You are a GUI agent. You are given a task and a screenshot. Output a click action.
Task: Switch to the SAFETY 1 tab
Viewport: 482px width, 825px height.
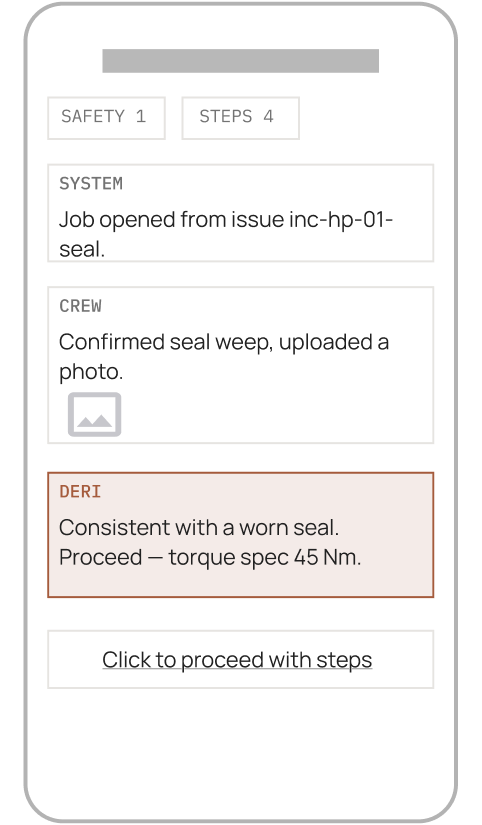(106, 118)
